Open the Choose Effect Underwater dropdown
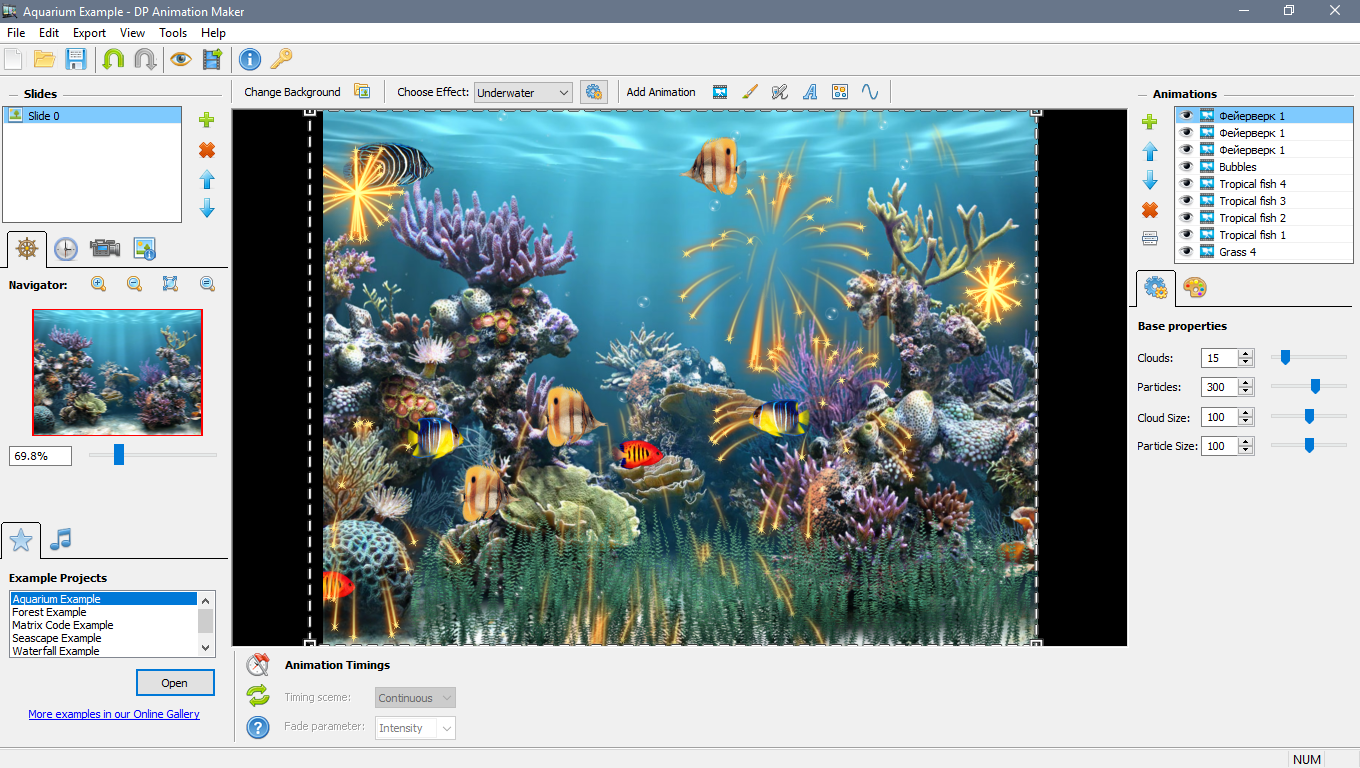The height and width of the screenshot is (768, 1360). pyautogui.click(x=523, y=93)
